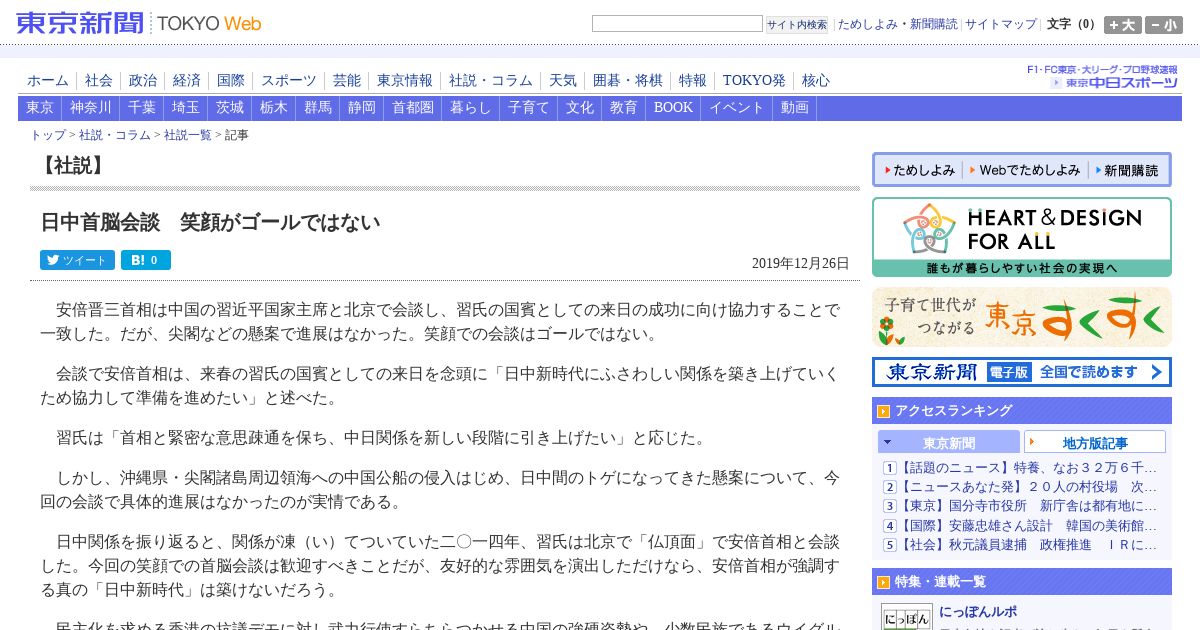Click the Webでためしよみ sidebar button
The image size is (1200, 630).
1023,171
